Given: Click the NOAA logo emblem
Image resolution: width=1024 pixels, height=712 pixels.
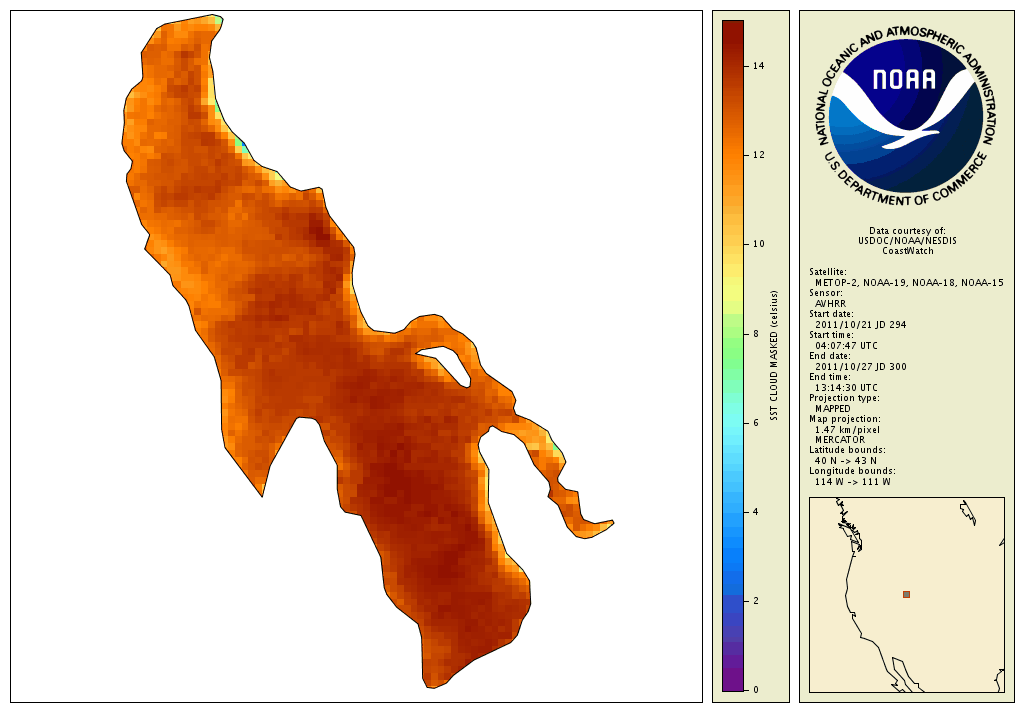Looking at the screenshot, I should (x=906, y=117).
